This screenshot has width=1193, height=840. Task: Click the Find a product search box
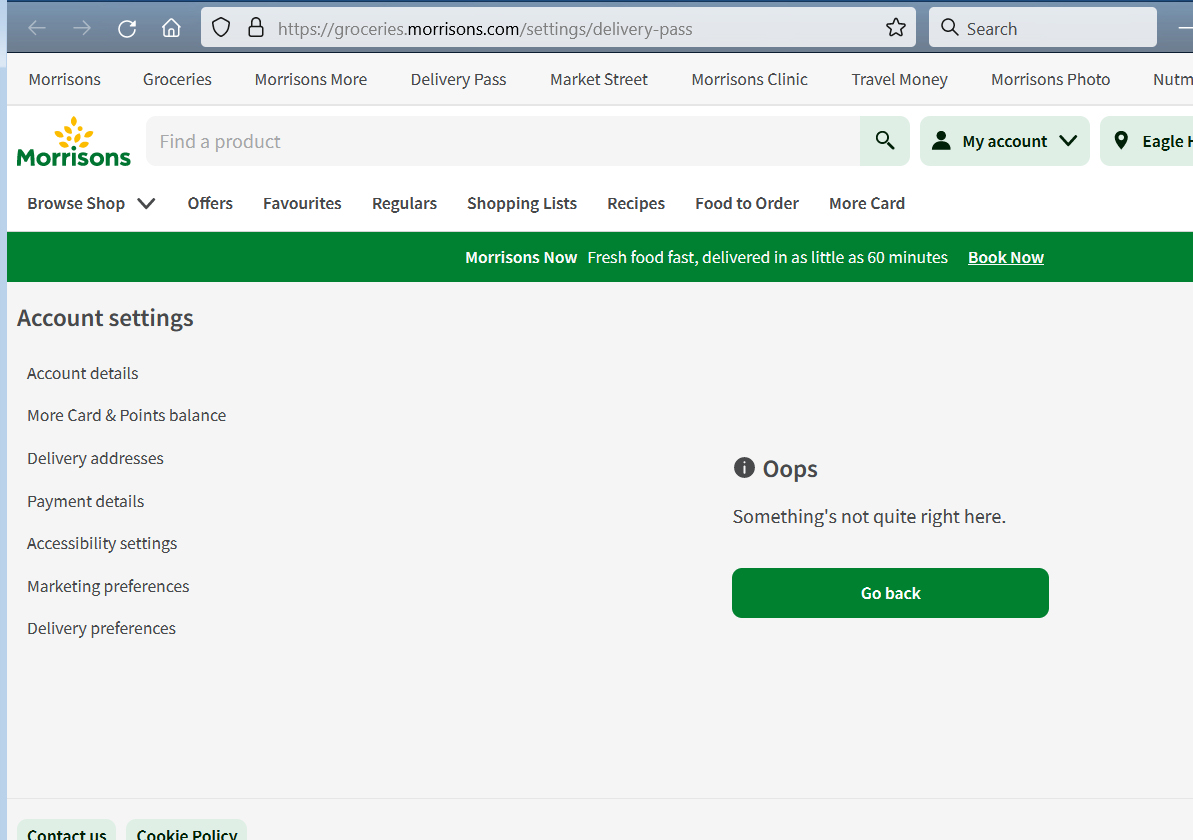coord(503,142)
